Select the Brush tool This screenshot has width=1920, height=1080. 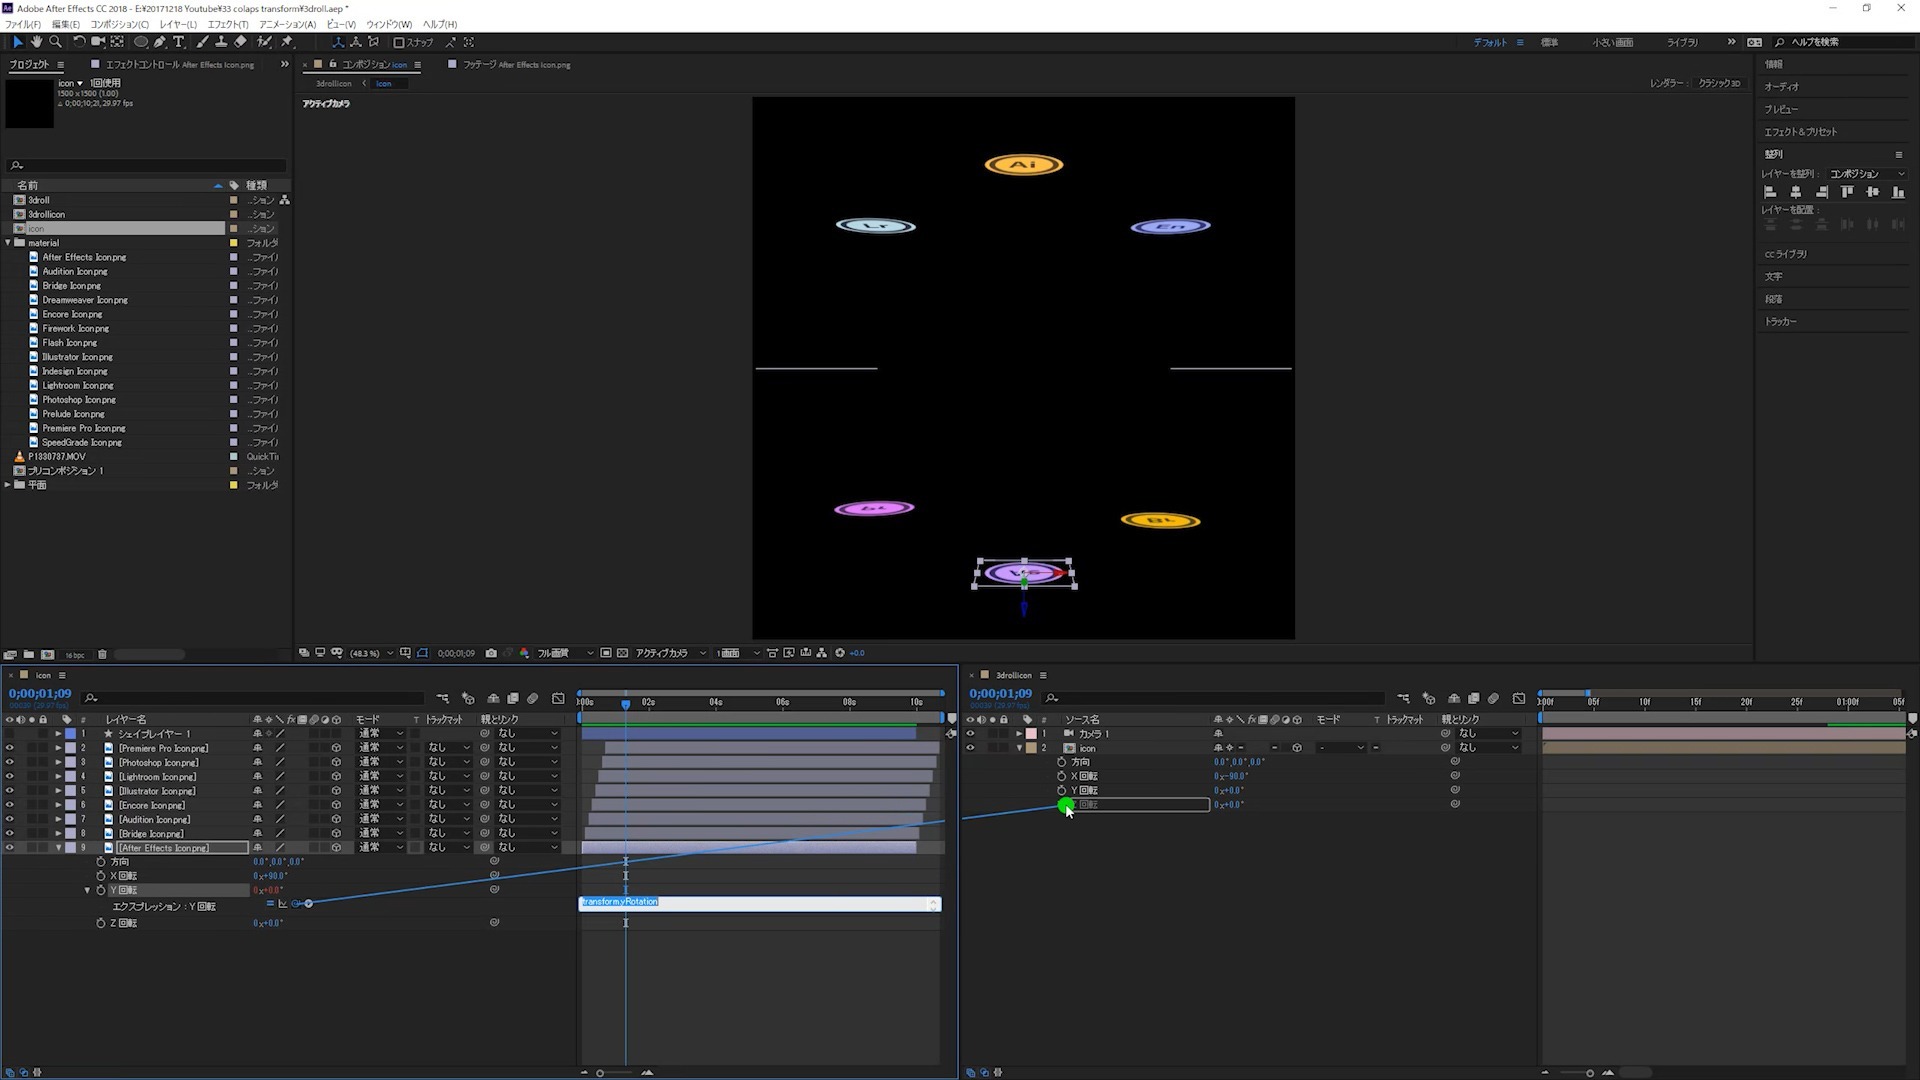point(203,42)
